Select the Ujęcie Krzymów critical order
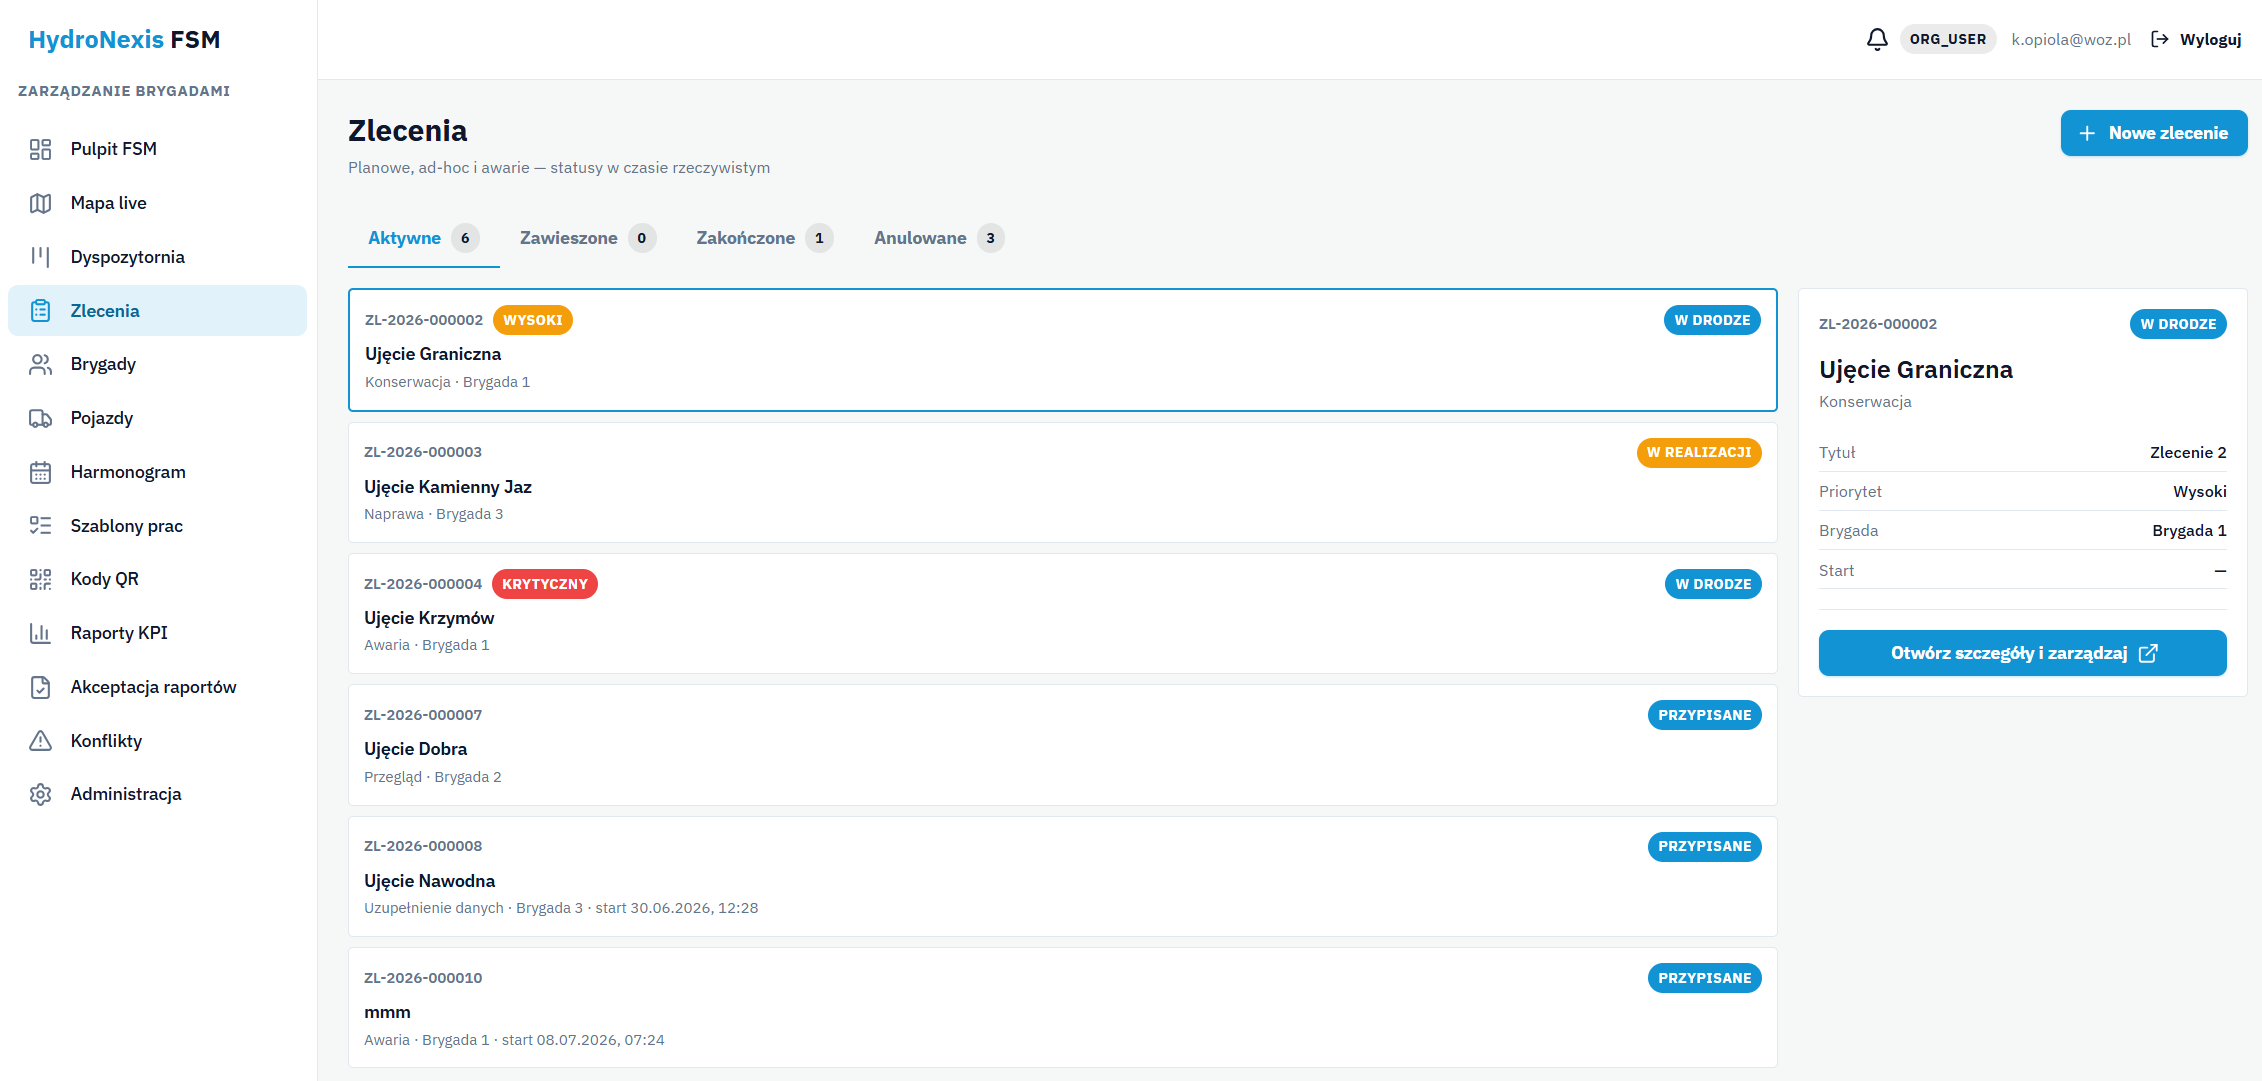The width and height of the screenshot is (2262, 1081). (x=1062, y=613)
